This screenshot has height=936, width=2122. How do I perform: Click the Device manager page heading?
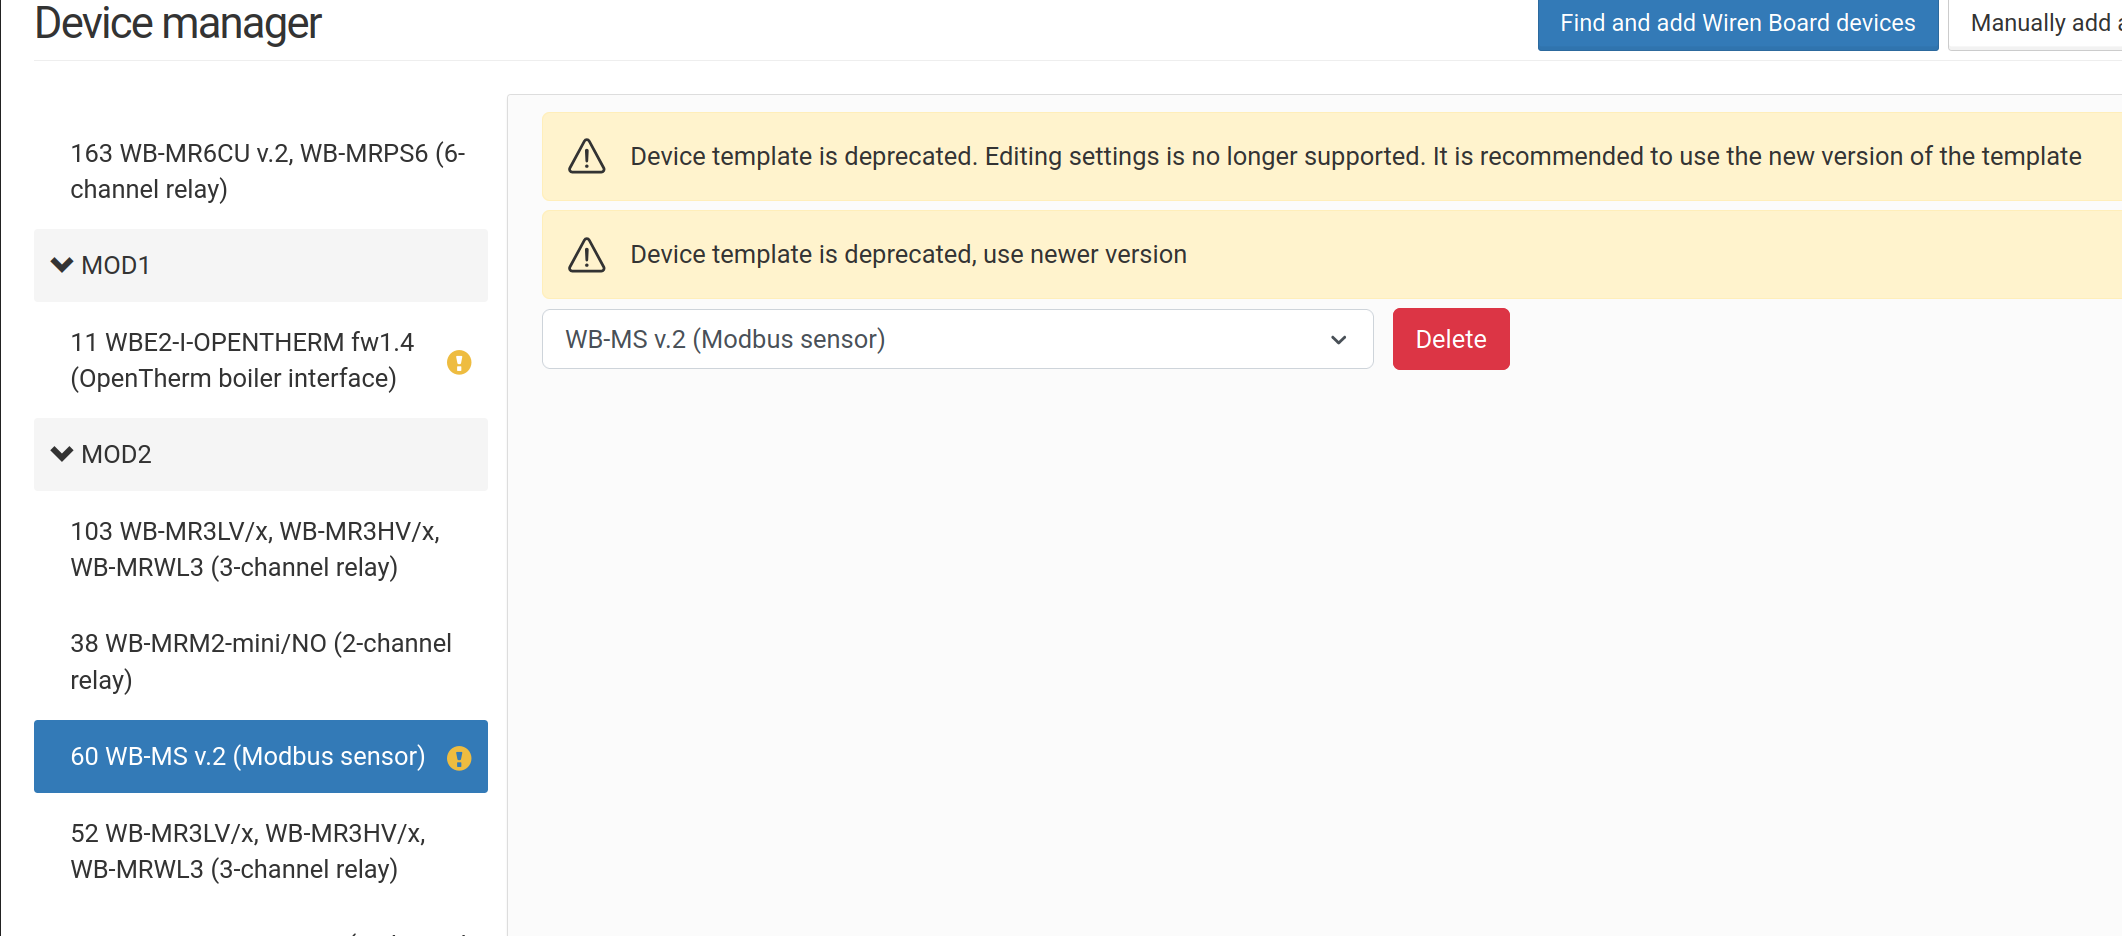pos(178,23)
